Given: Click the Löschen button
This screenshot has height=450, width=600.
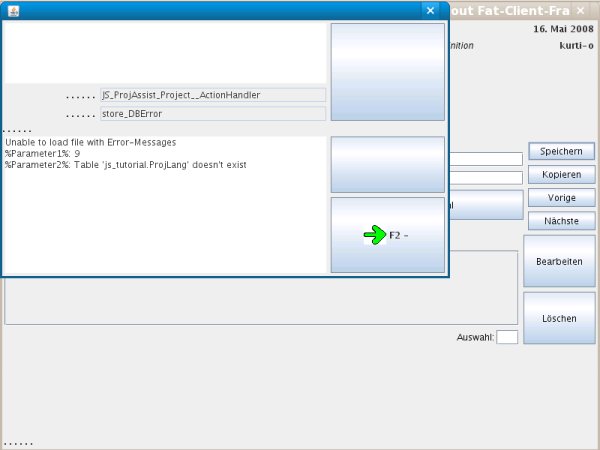Looking at the screenshot, I should 559,318.
